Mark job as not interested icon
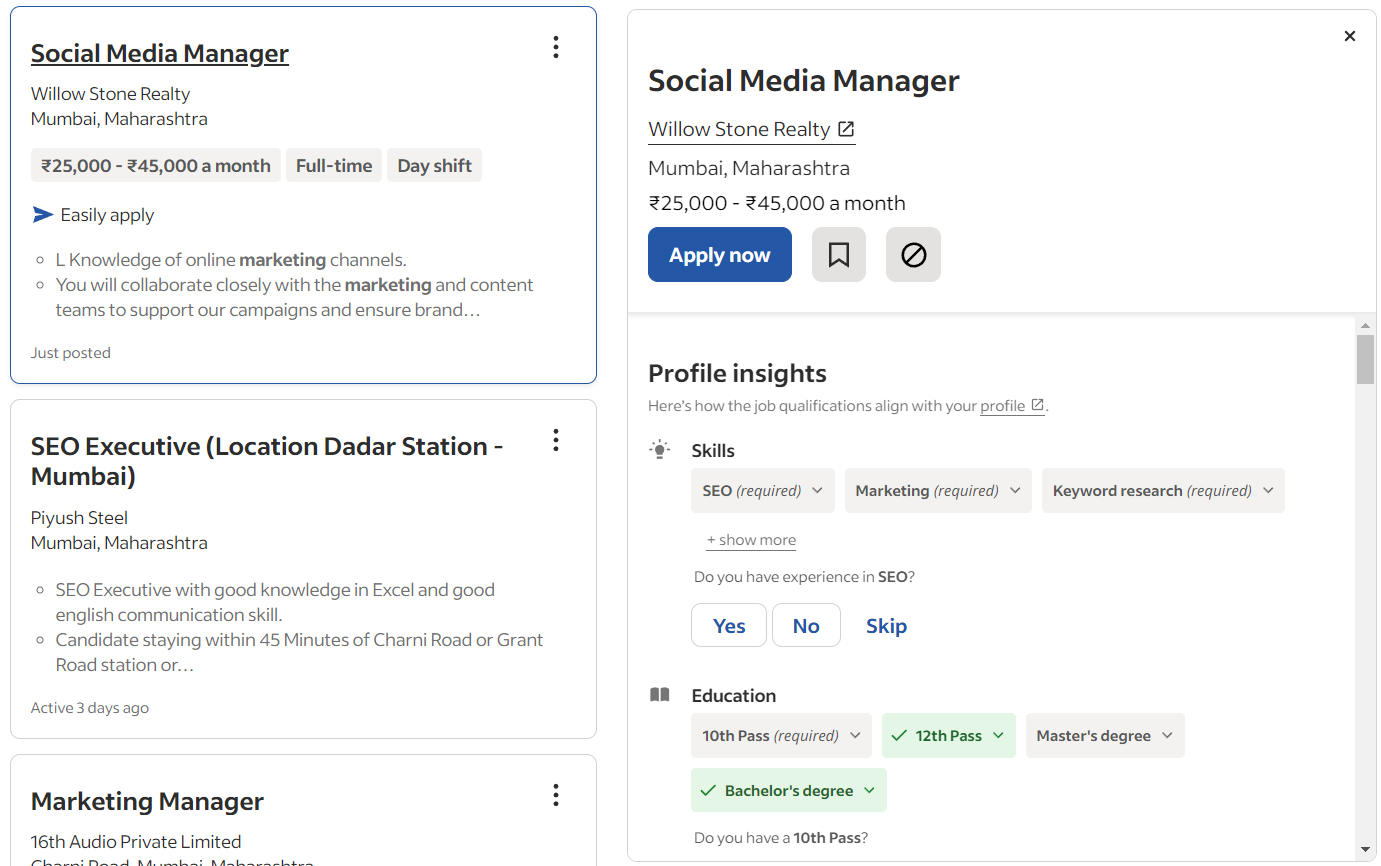Screen dimensions: 1381x866 (x=913, y=255)
